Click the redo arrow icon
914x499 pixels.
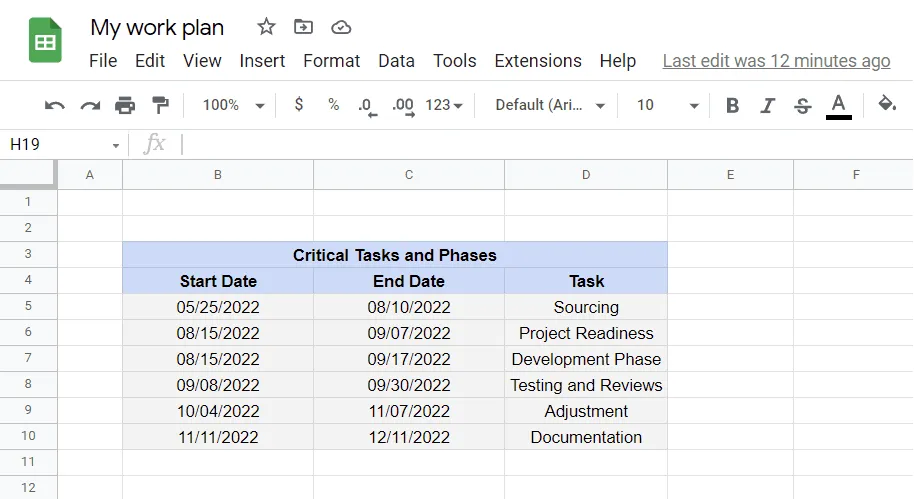[90, 105]
